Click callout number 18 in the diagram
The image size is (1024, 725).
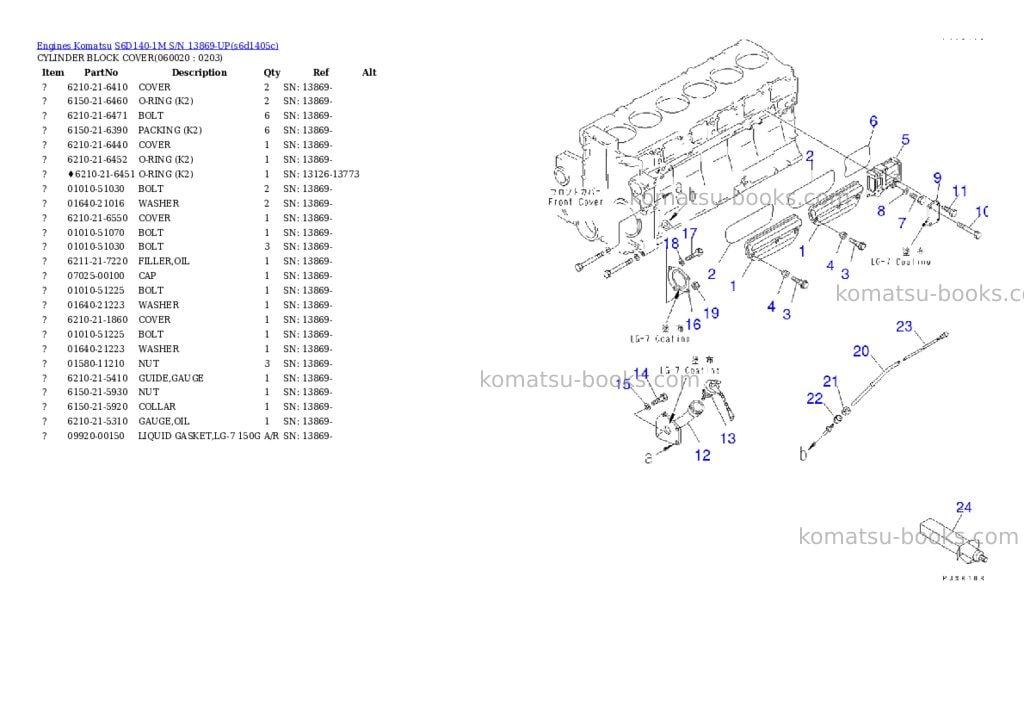click(x=671, y=244)
